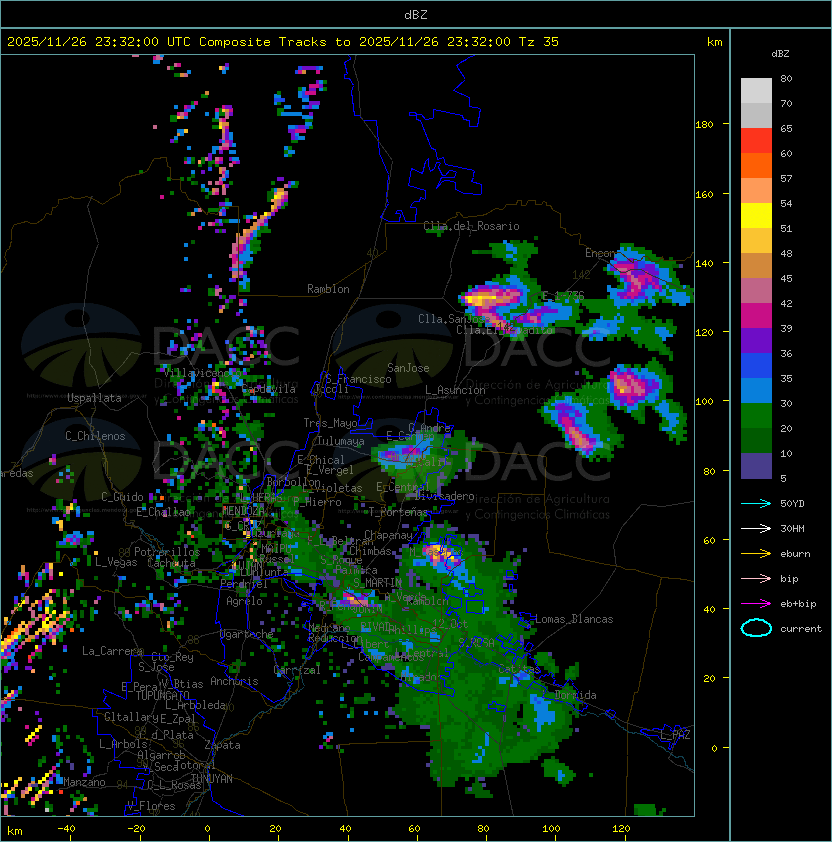Click the 'V_Flores' map label
The image size is (832, 842).
(151, 806)
